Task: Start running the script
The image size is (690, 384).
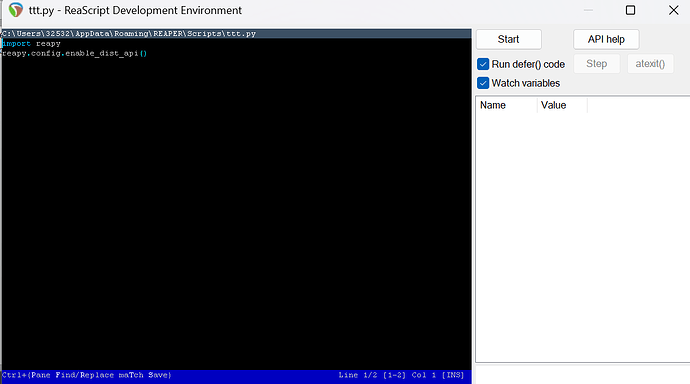Action: coord(509,40)
